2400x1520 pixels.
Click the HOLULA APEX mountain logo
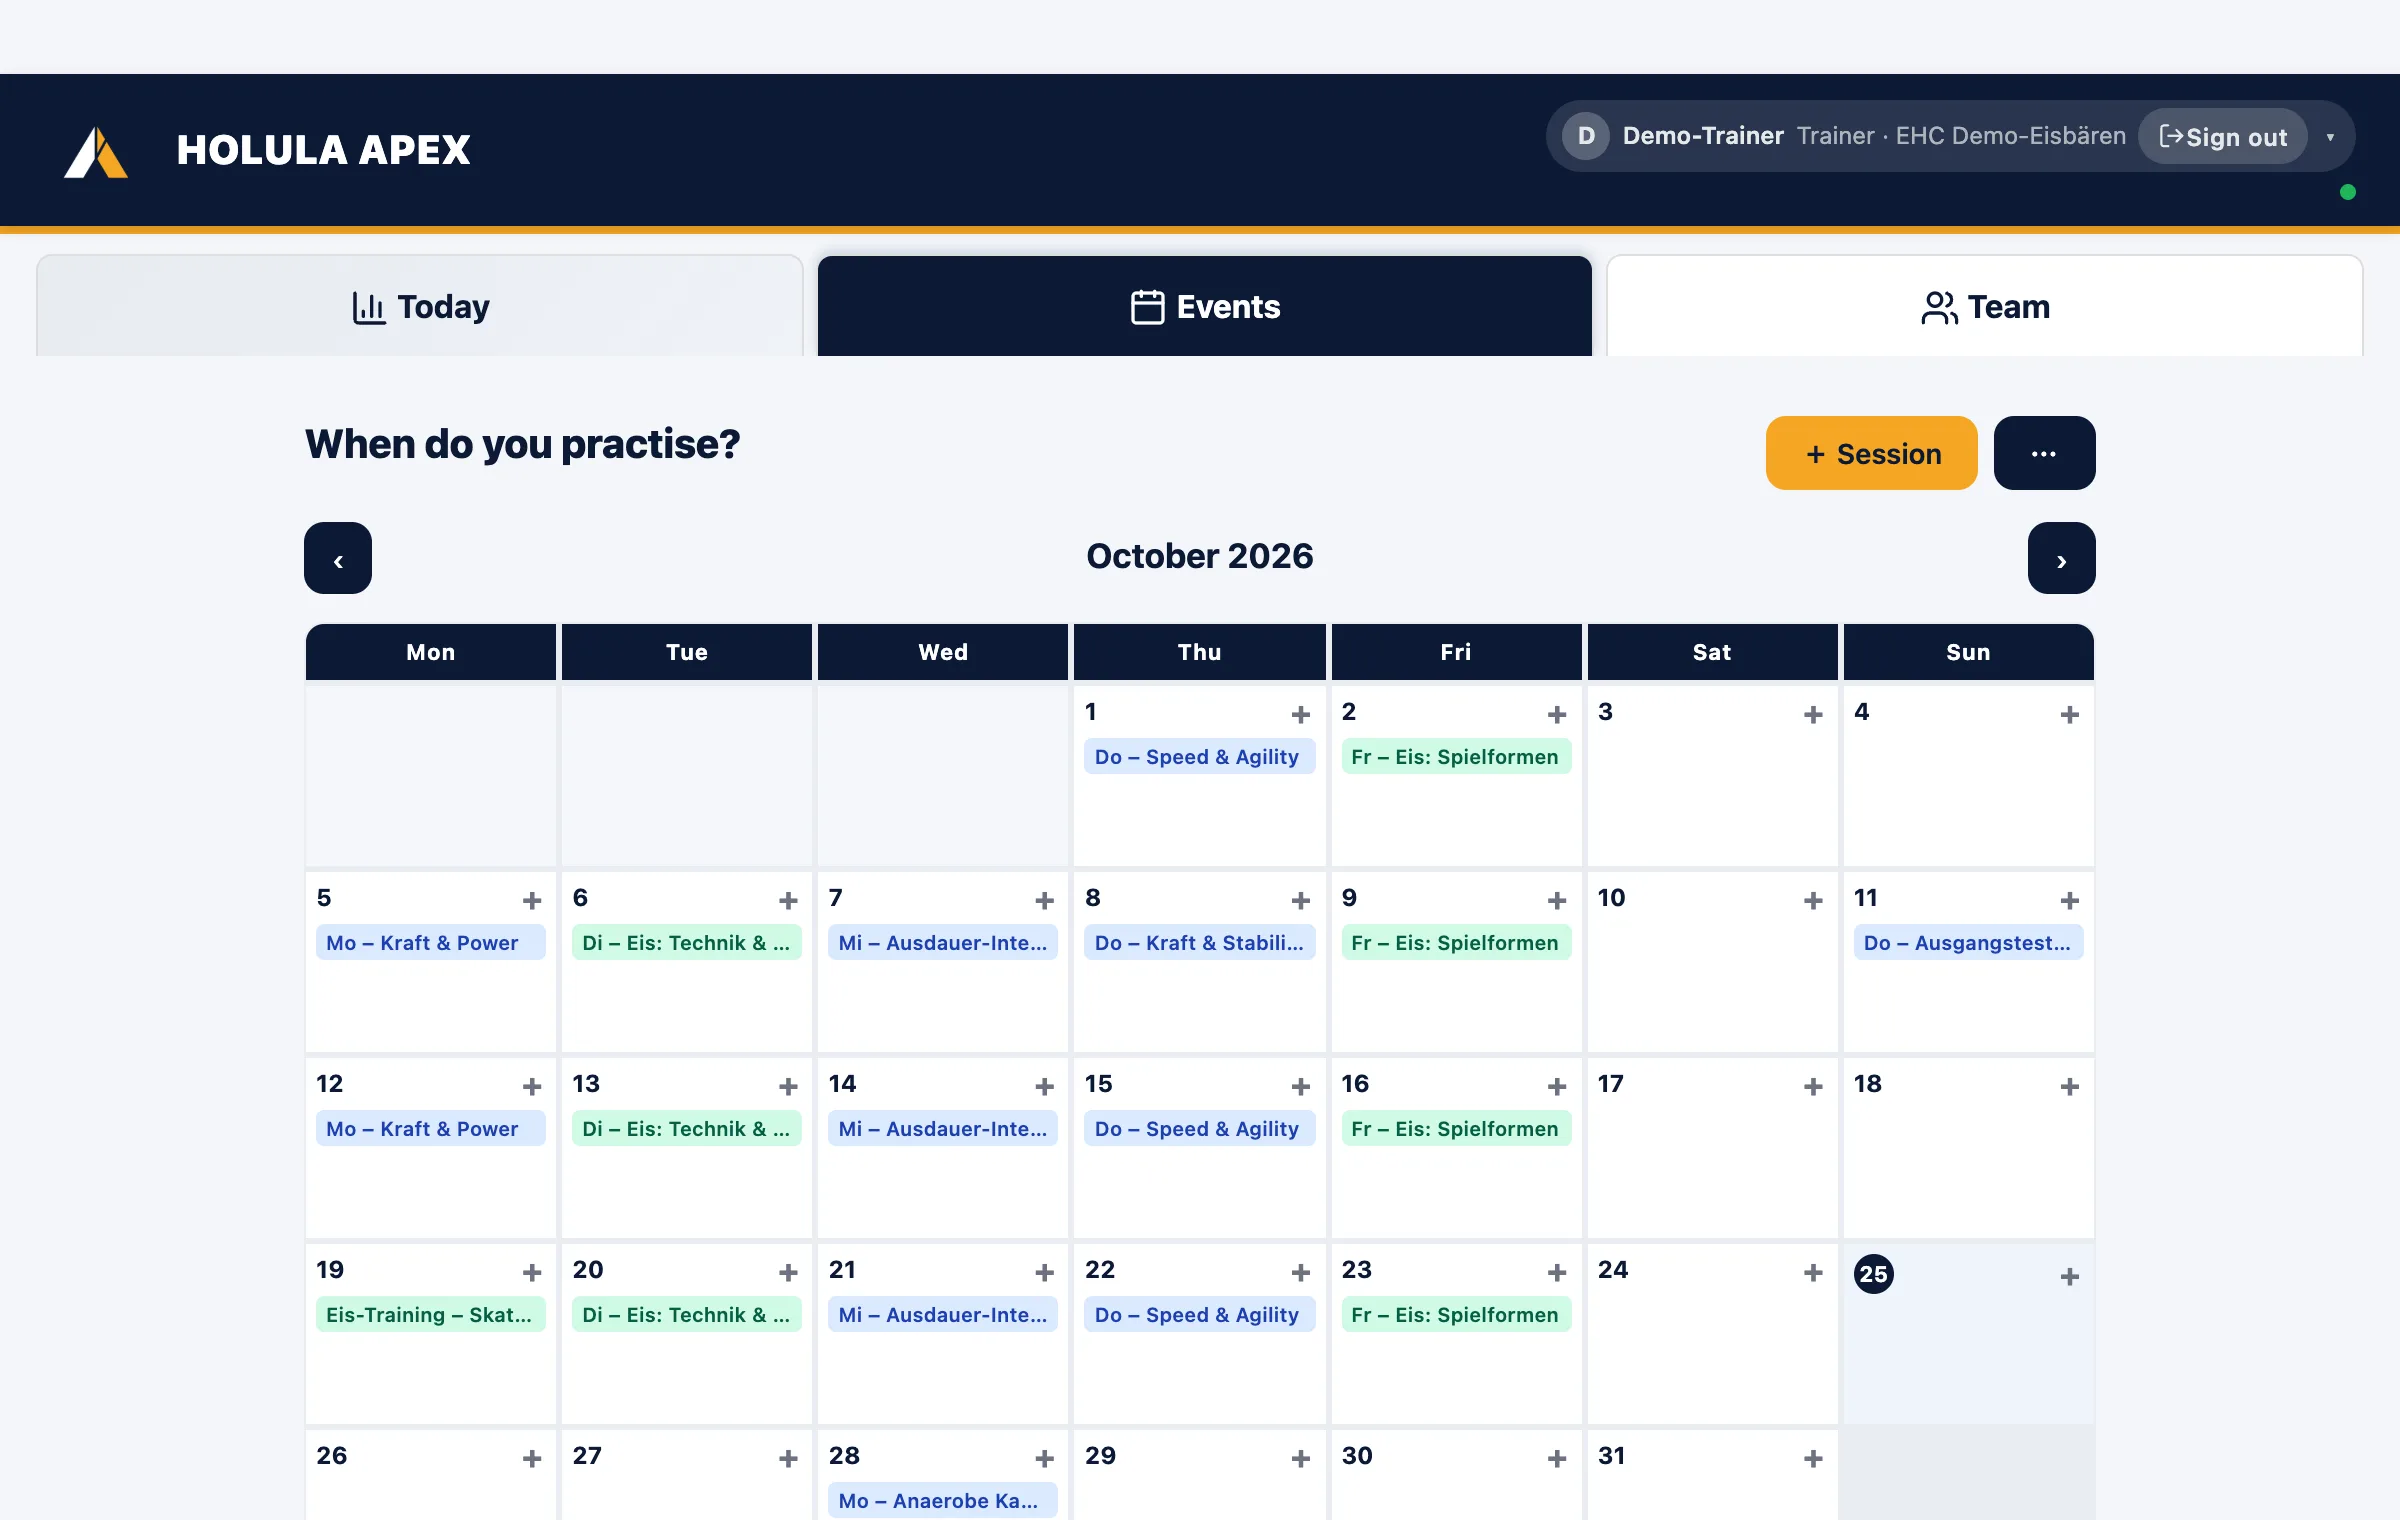96,152
